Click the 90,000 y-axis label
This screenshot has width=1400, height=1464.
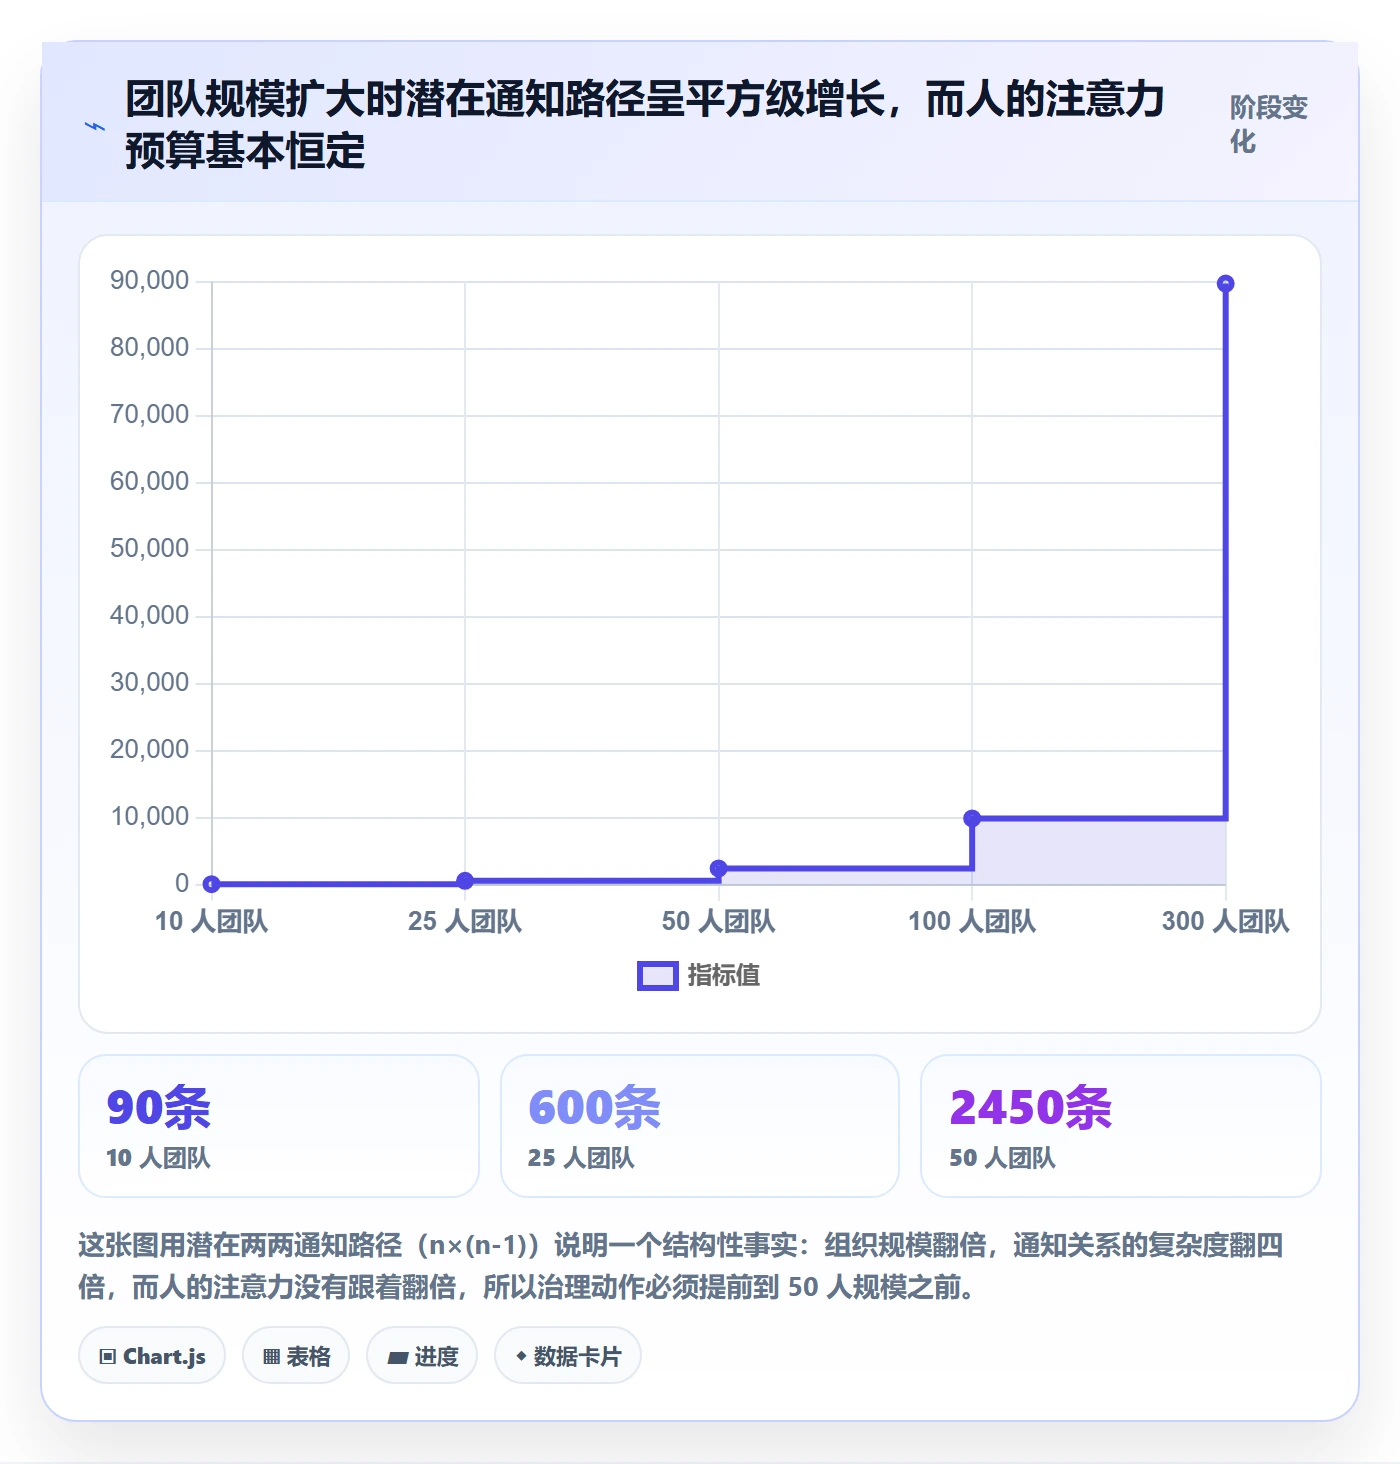150,281
